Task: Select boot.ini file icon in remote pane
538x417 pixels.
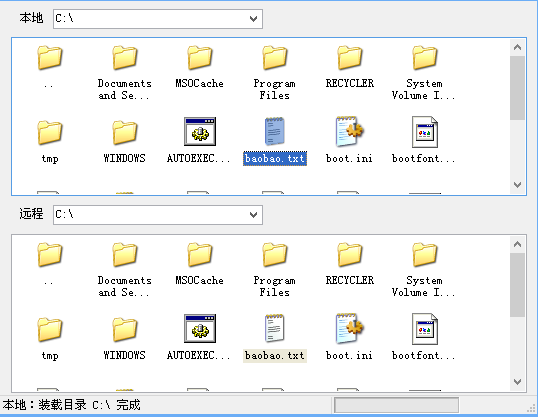Action: (350, 328)
